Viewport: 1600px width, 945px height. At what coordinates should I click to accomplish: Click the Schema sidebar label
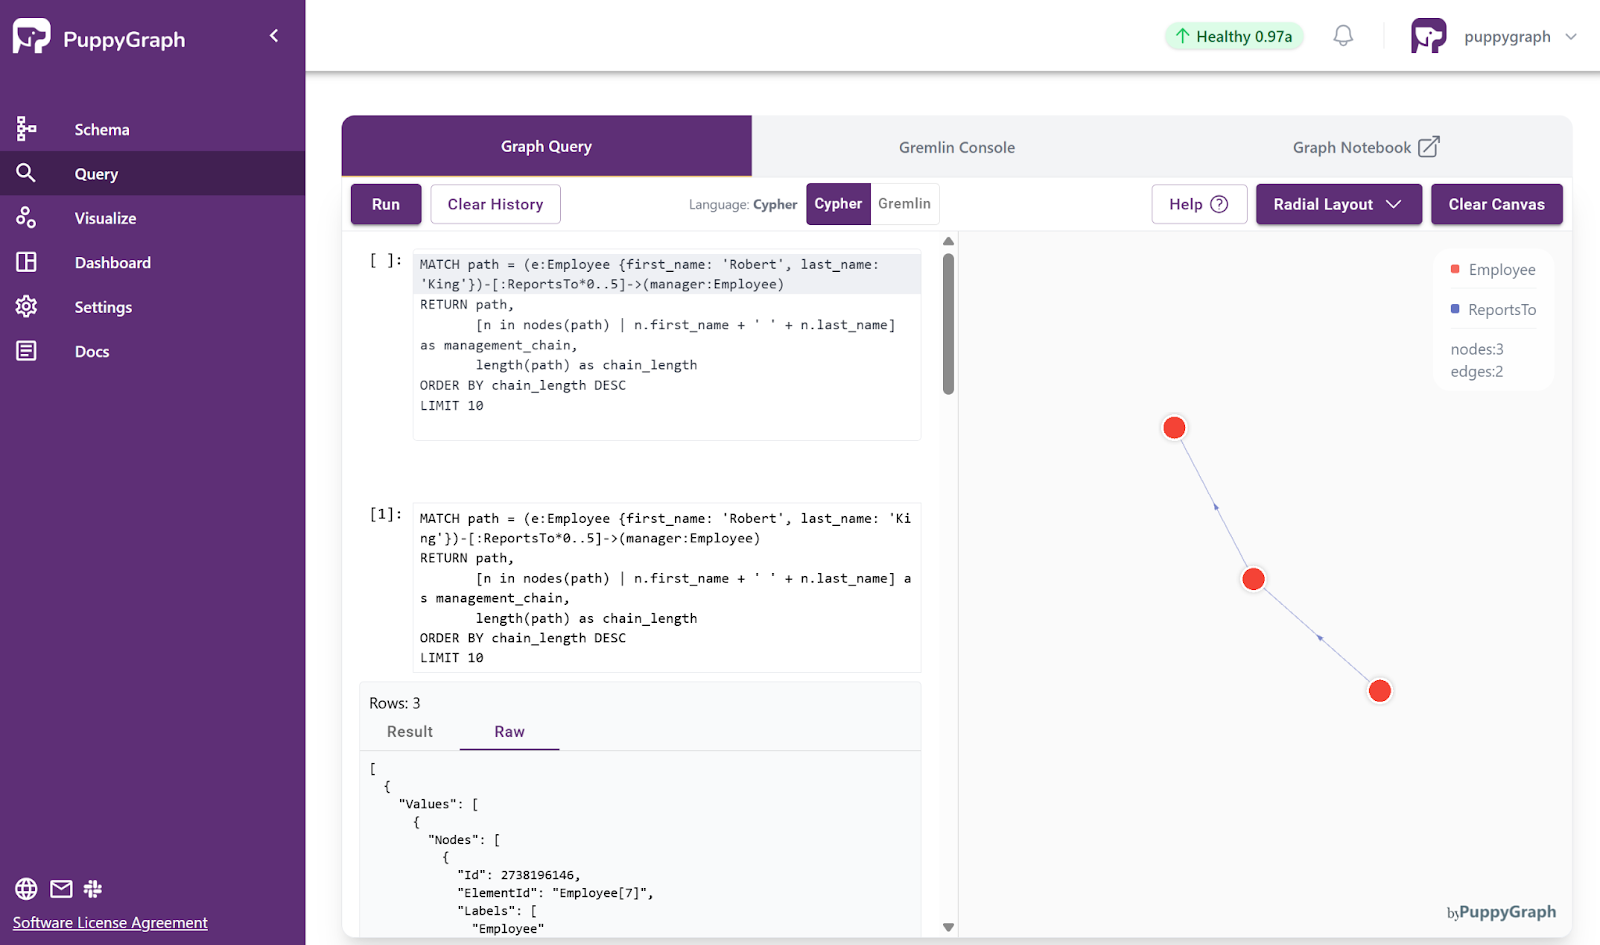[102, 130]
